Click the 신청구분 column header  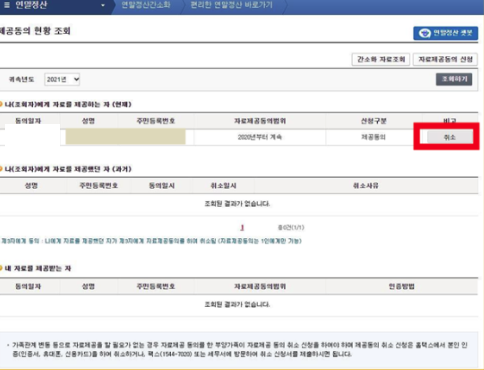point(374,121)
